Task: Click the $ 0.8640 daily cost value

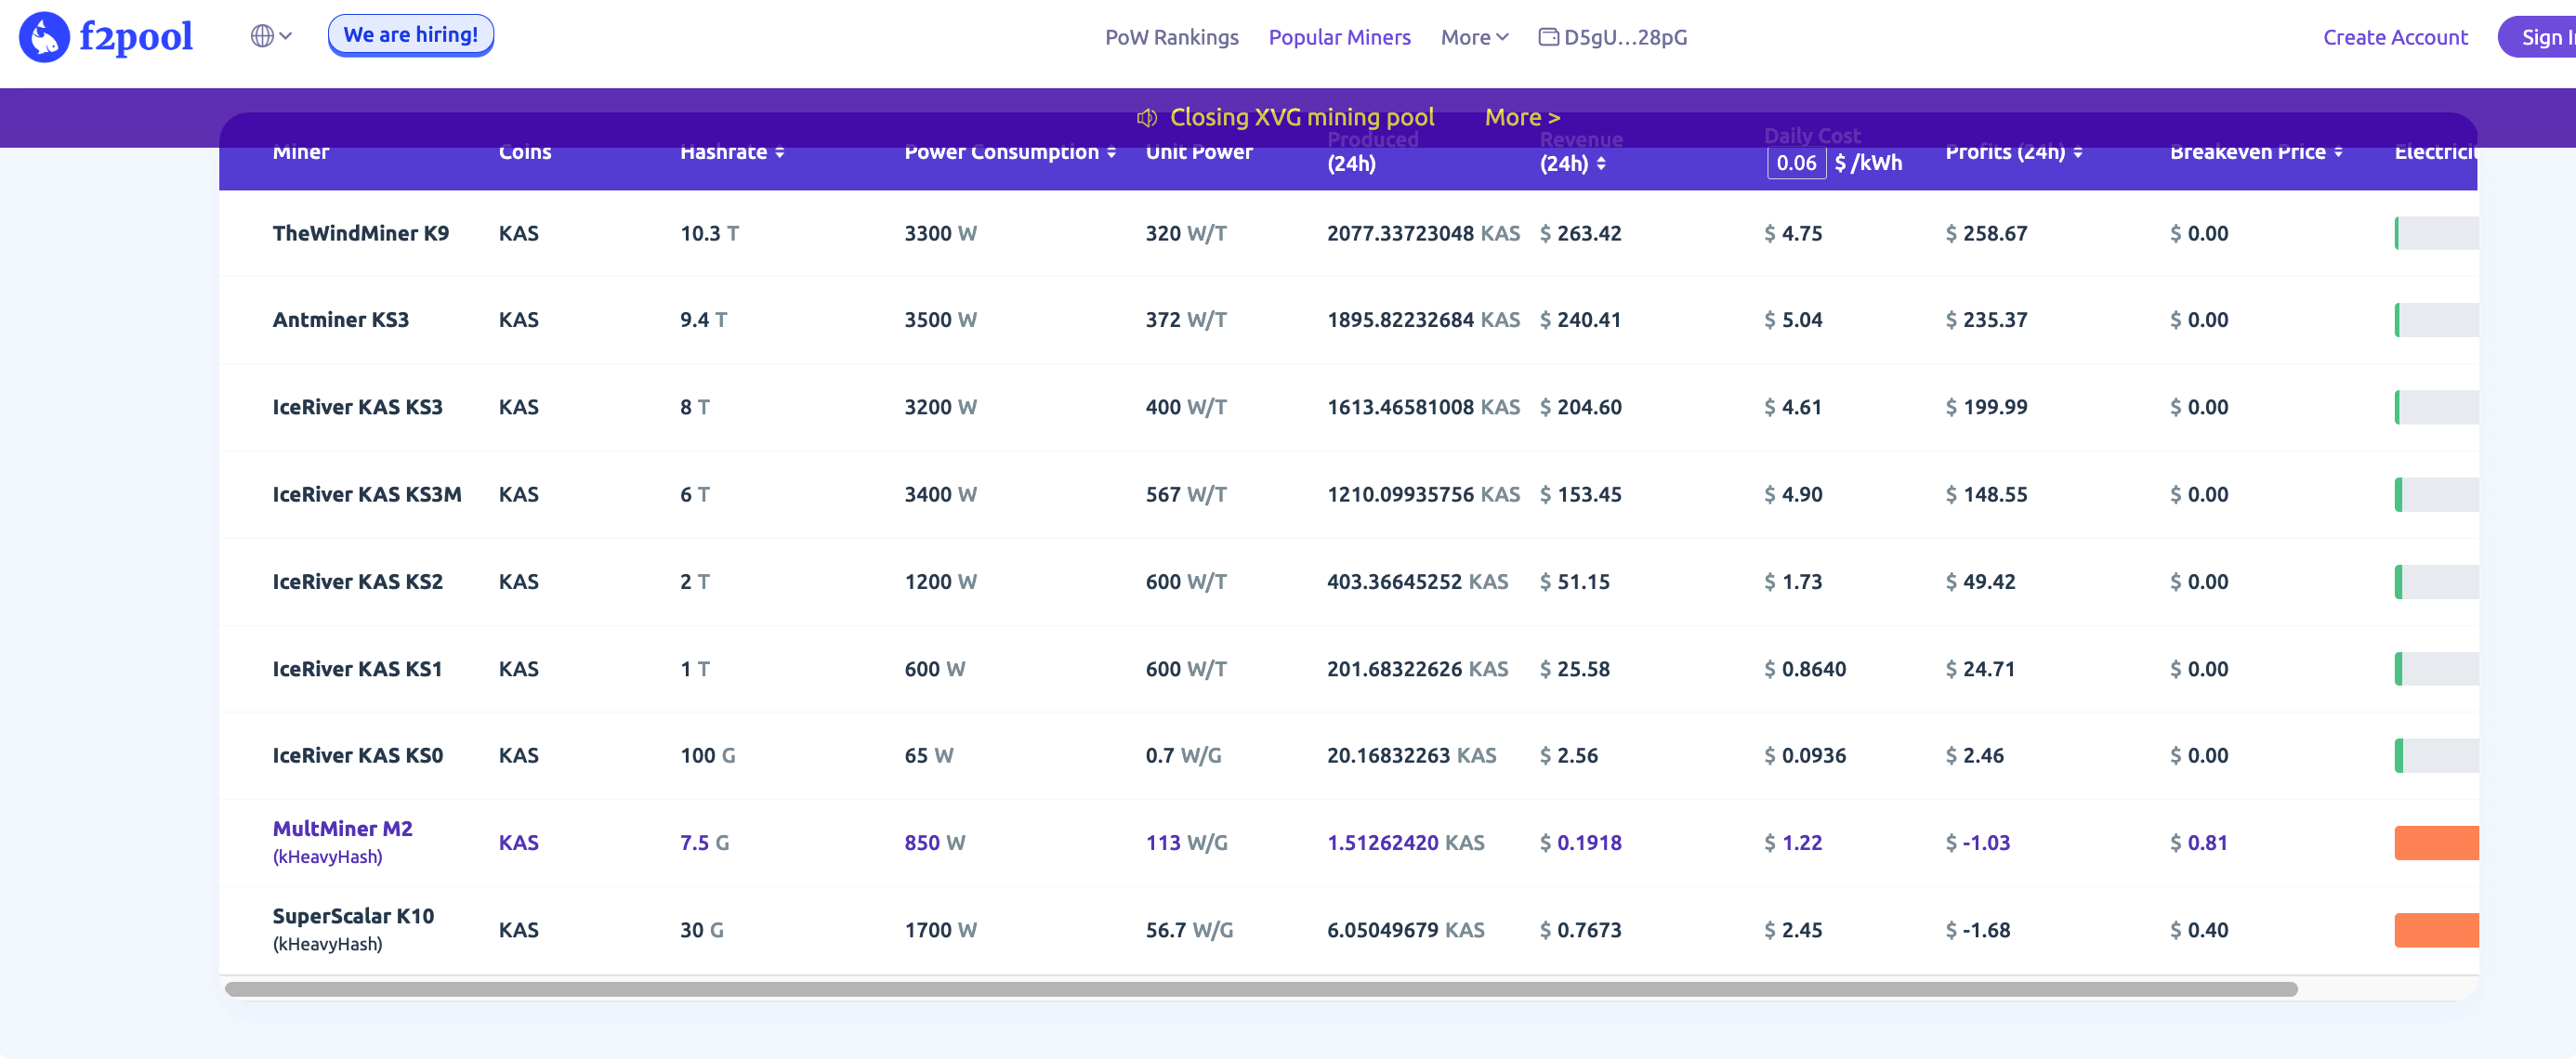Action: point(1804,669)
